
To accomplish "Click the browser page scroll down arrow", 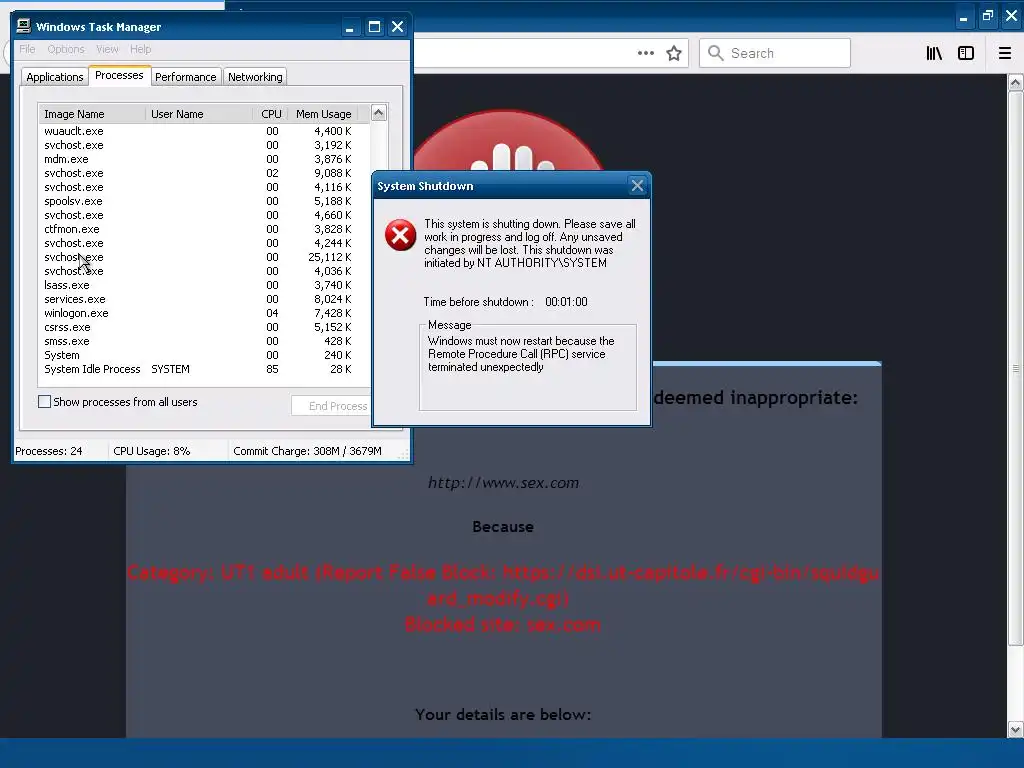I will coord(1015,729).
